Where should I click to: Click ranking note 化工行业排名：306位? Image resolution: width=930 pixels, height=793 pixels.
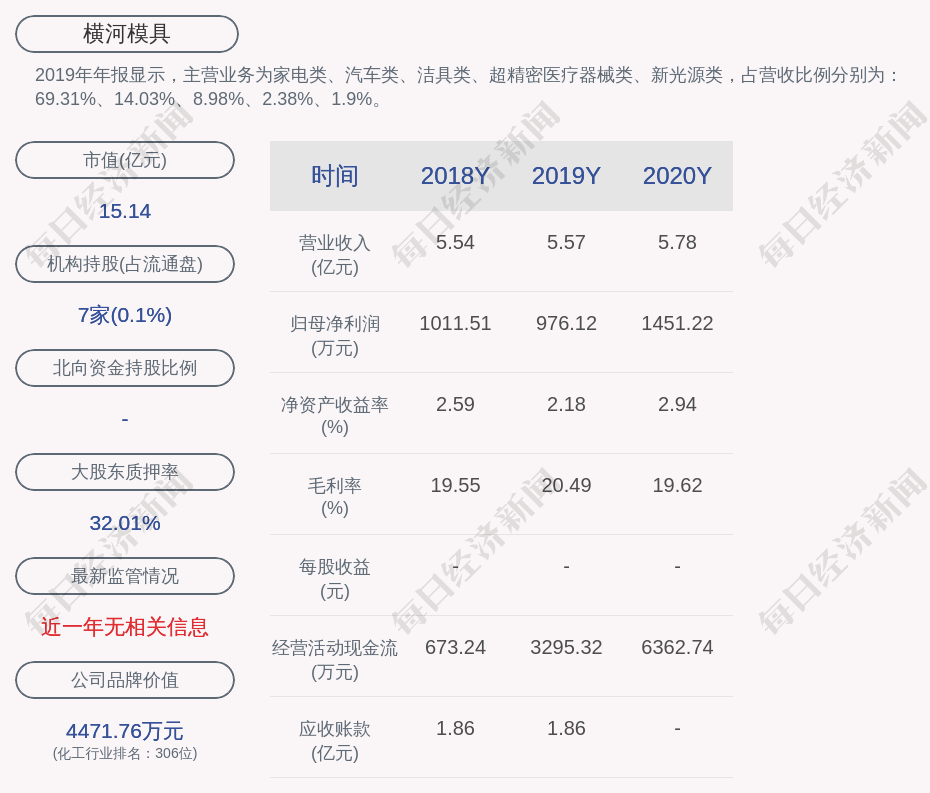[x=125, y=753]
